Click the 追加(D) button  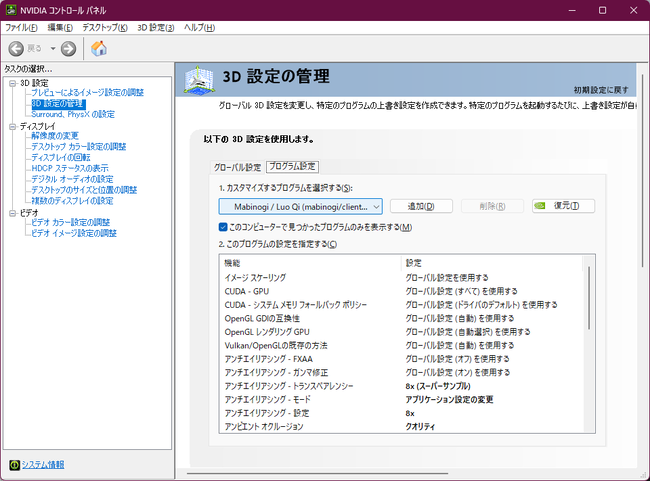click(x=421, y=206)
